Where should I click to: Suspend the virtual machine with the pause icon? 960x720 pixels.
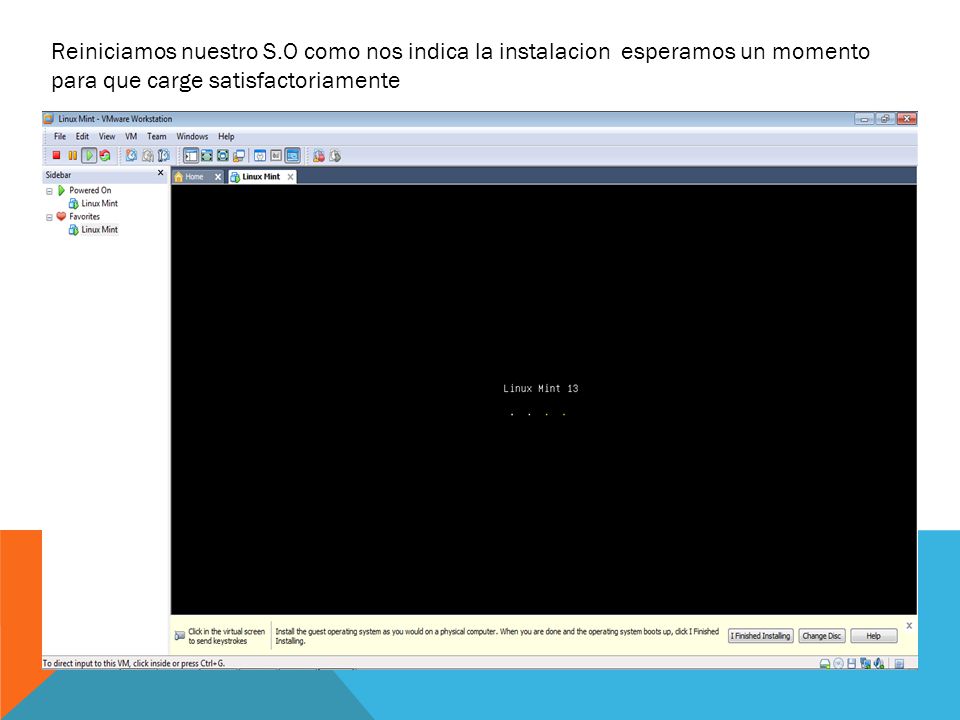point(72,156)
